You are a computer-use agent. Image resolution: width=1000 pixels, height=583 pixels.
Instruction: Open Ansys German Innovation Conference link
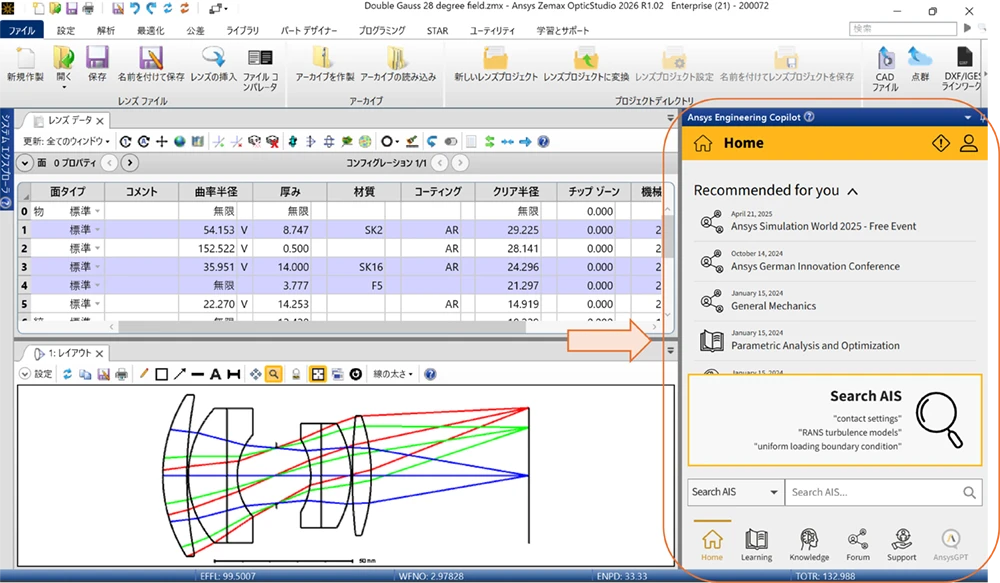pos(815,267)
